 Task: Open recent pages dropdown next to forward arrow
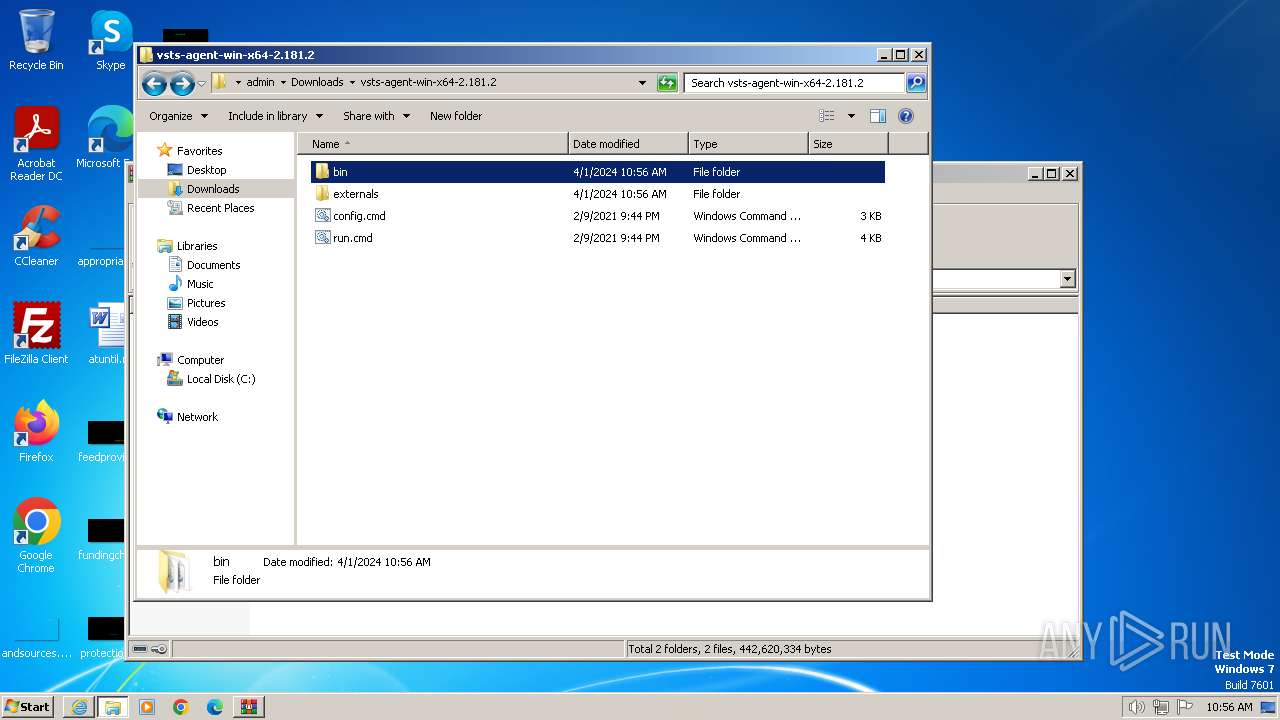pyautogui.click(x=201, y=83)
